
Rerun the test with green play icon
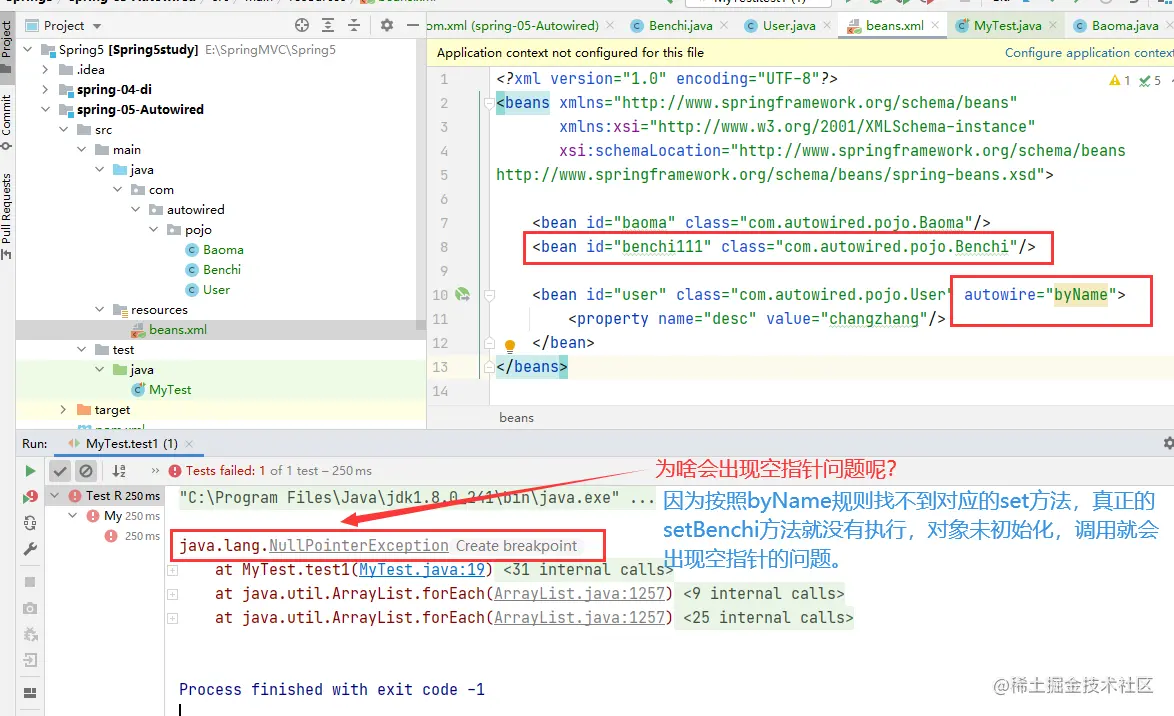coord(30,471)
